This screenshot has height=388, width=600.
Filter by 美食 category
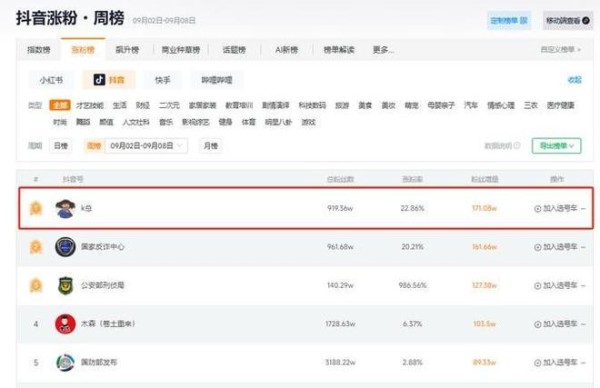(x=365, y=105)
